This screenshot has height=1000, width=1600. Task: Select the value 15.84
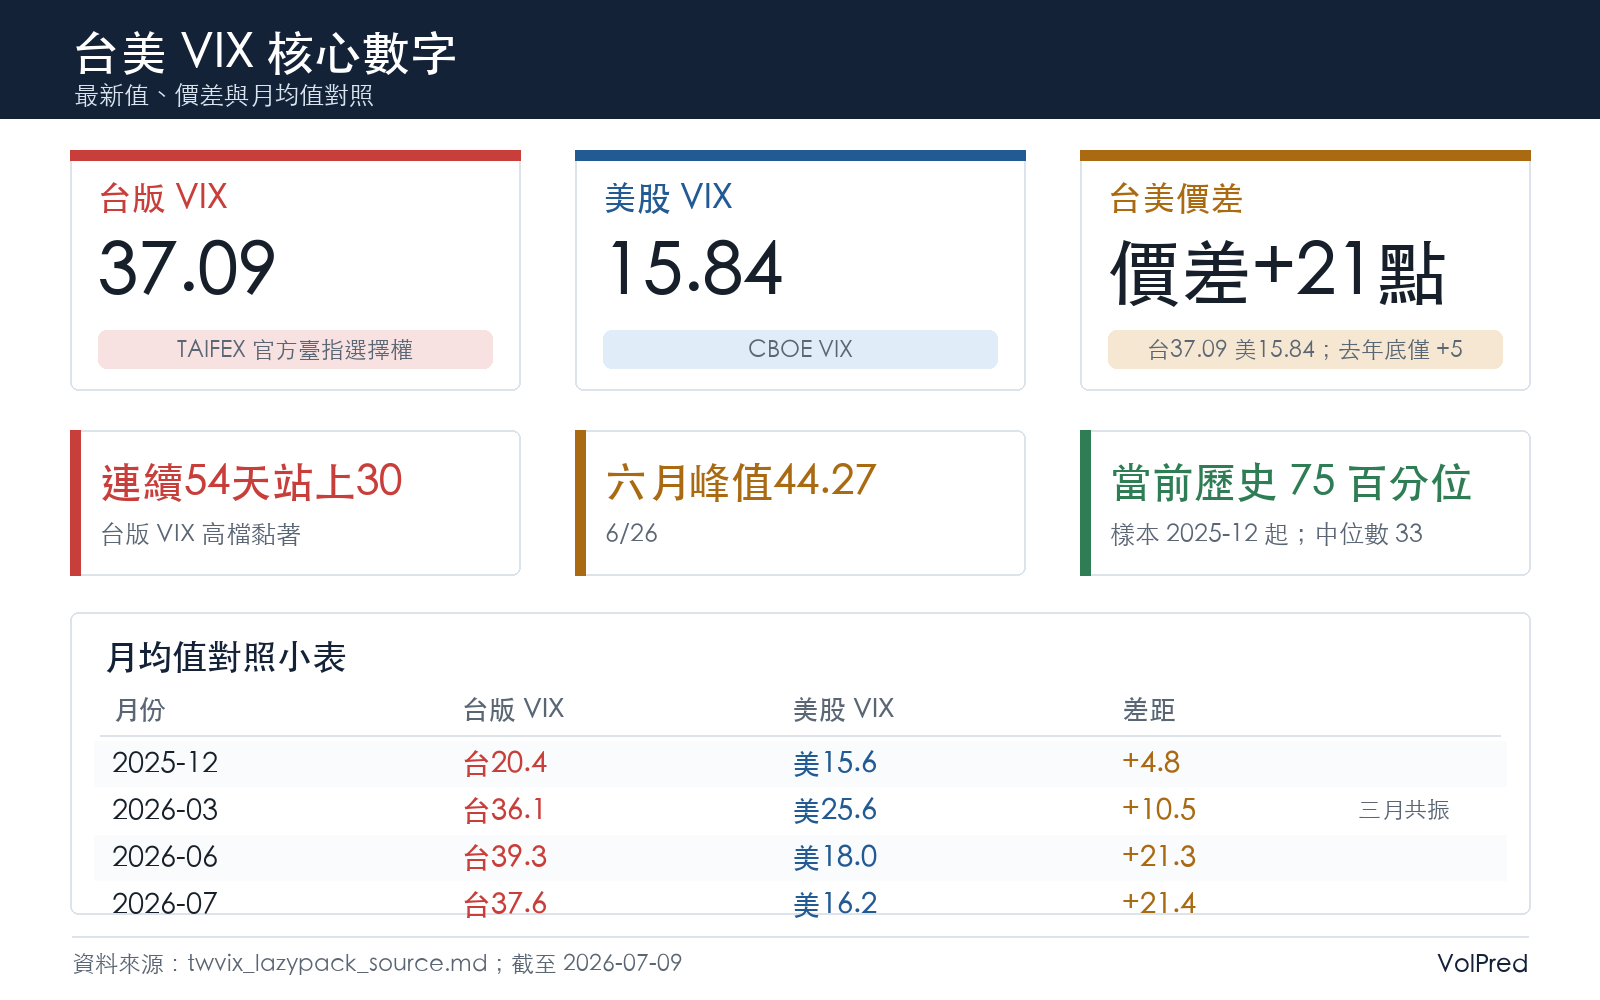click(694, 268)
